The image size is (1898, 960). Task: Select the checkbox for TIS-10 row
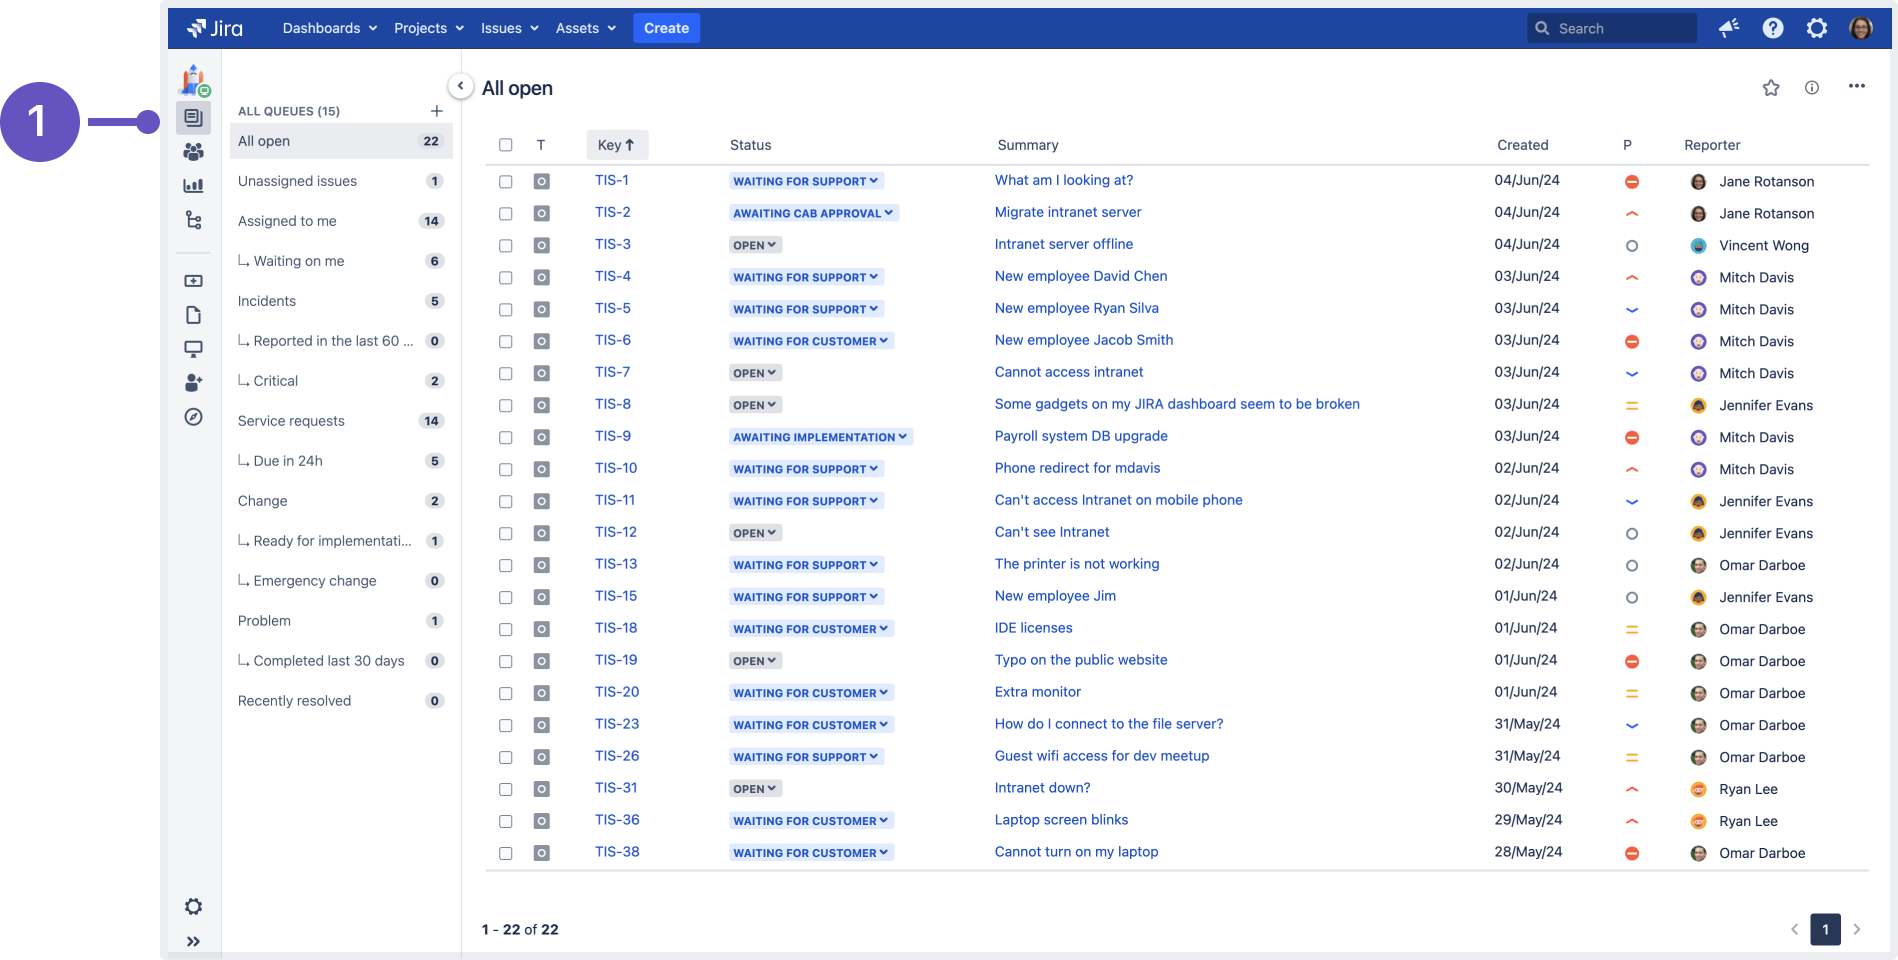tap(506, 470)
